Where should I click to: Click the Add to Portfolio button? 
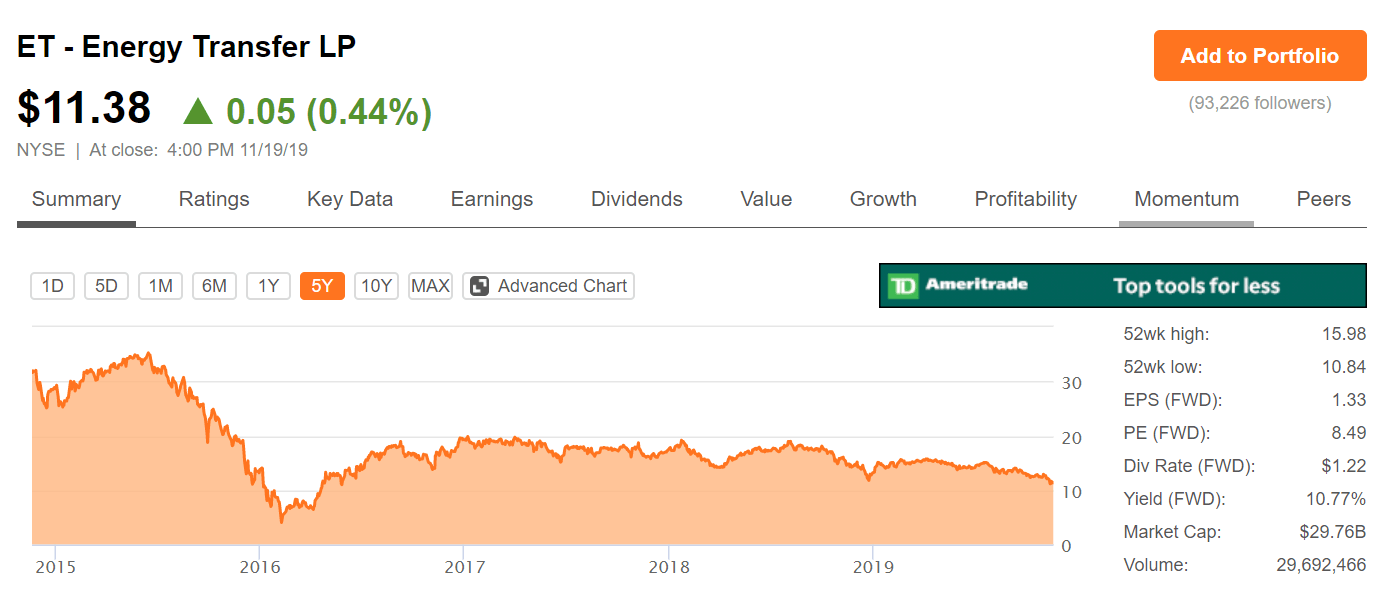[x=1259, y=56]
